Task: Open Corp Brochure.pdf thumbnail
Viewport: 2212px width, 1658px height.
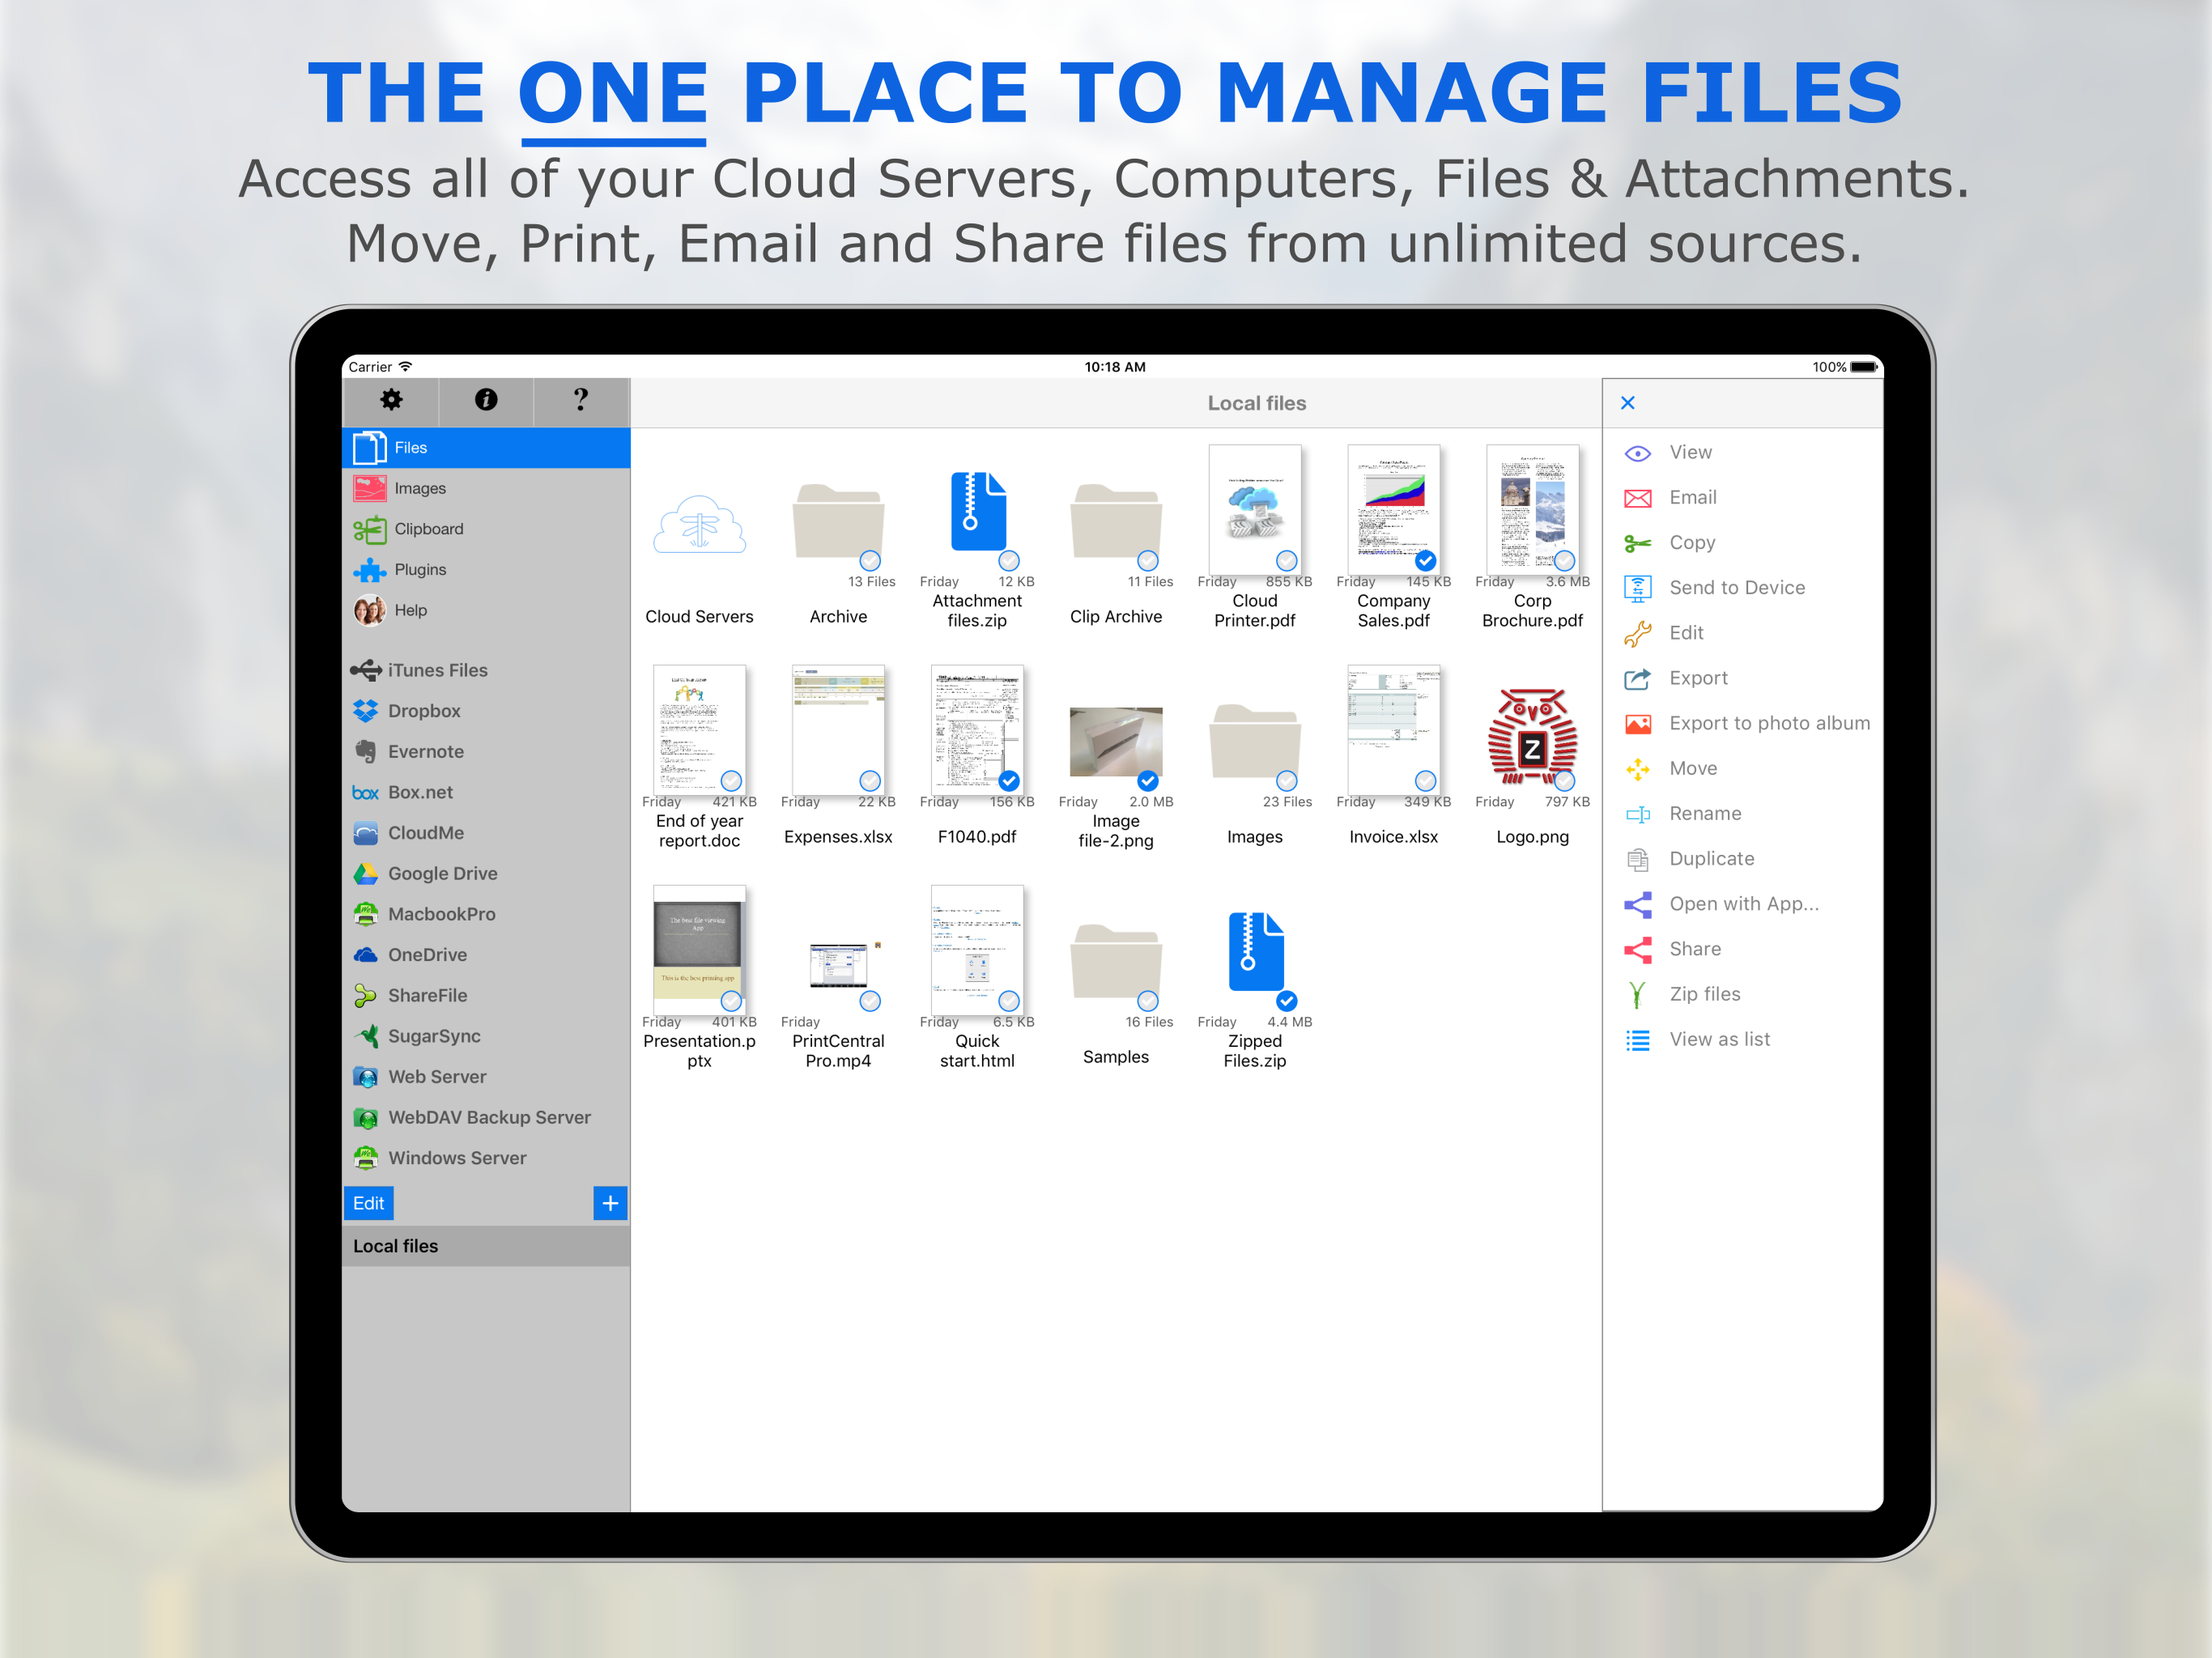Action: click(1532, 510)
